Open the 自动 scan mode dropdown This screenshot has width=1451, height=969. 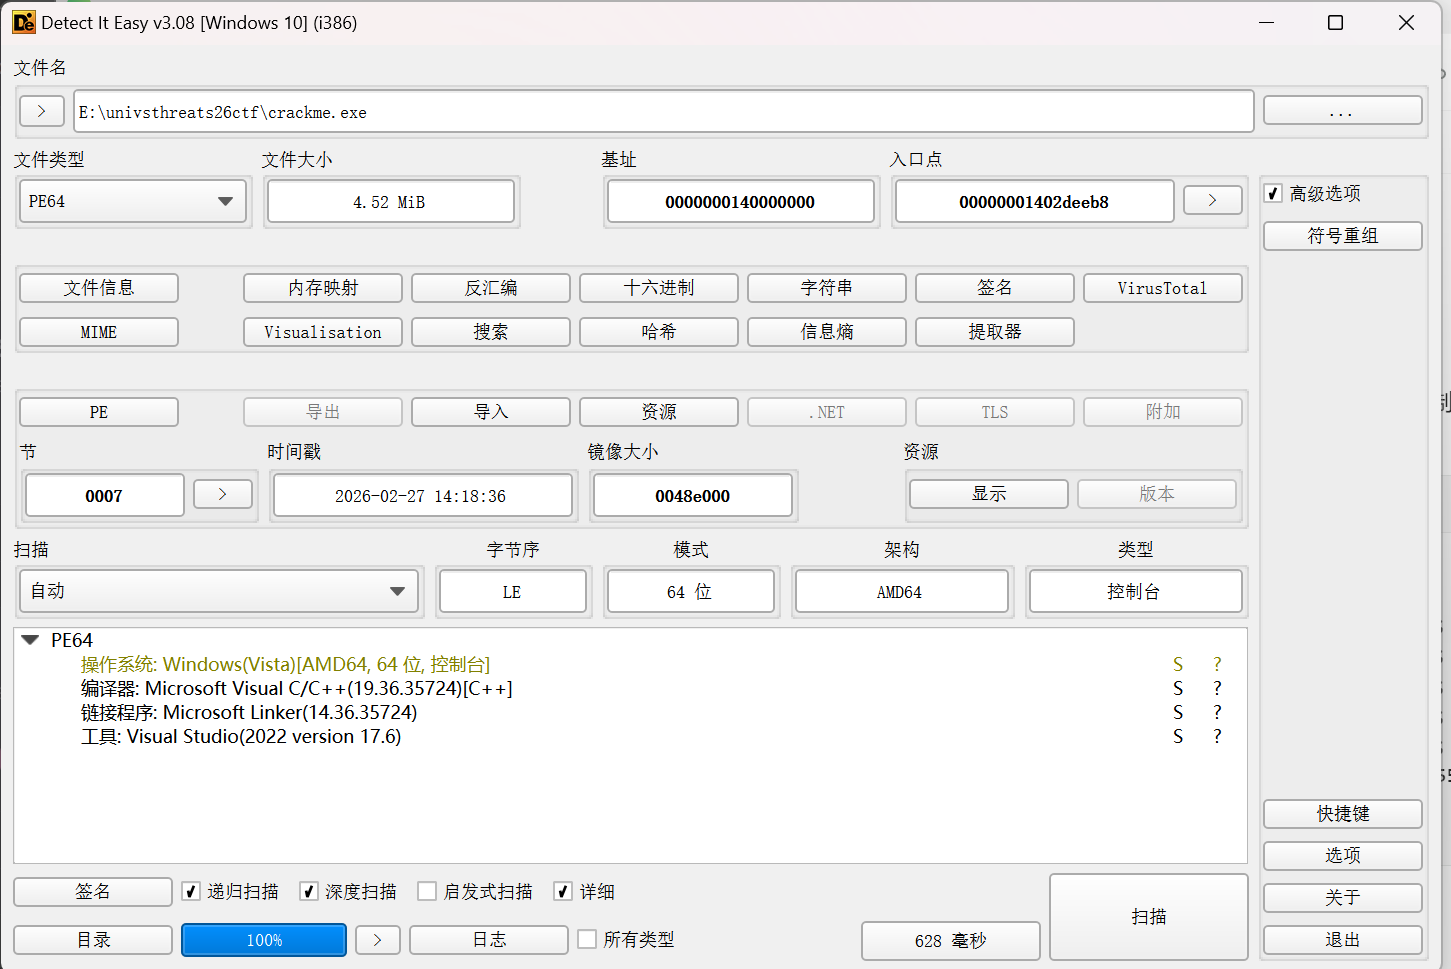tap(219, 591)
